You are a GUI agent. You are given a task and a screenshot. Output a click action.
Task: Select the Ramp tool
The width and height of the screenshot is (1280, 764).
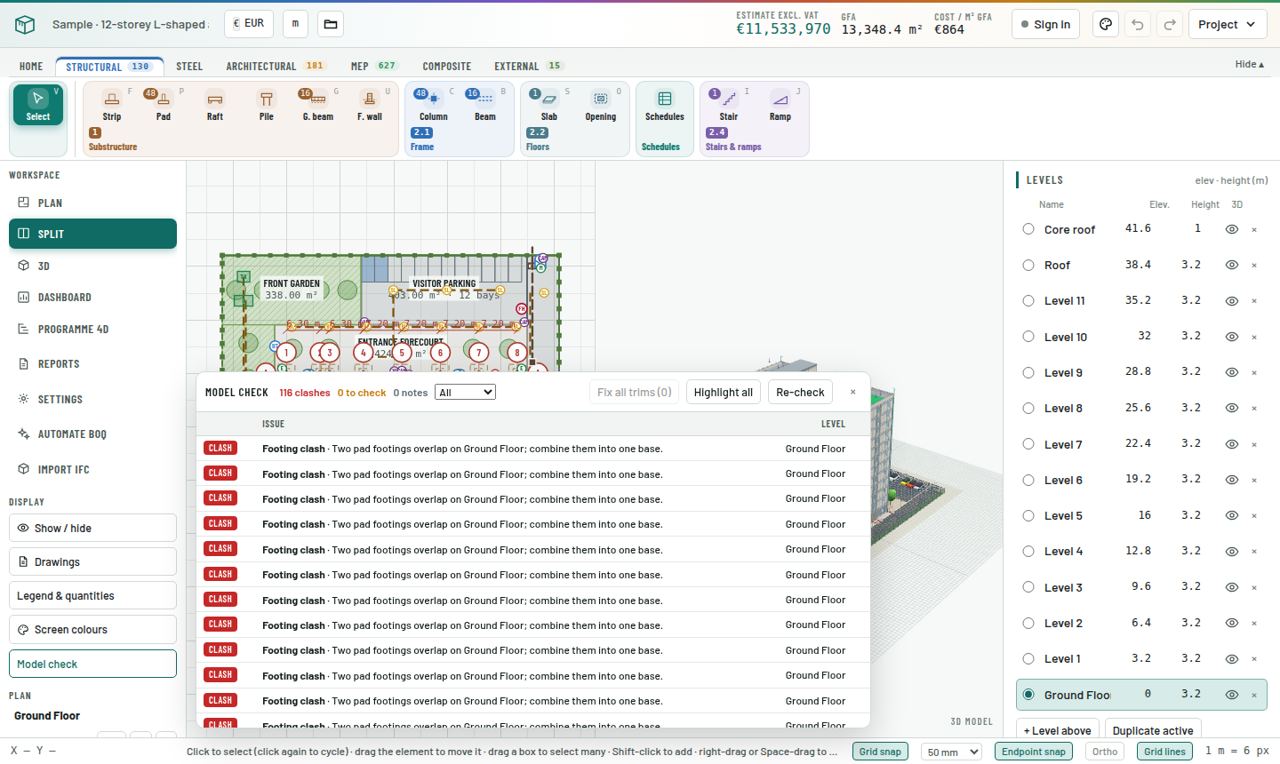tap(780, 106)
